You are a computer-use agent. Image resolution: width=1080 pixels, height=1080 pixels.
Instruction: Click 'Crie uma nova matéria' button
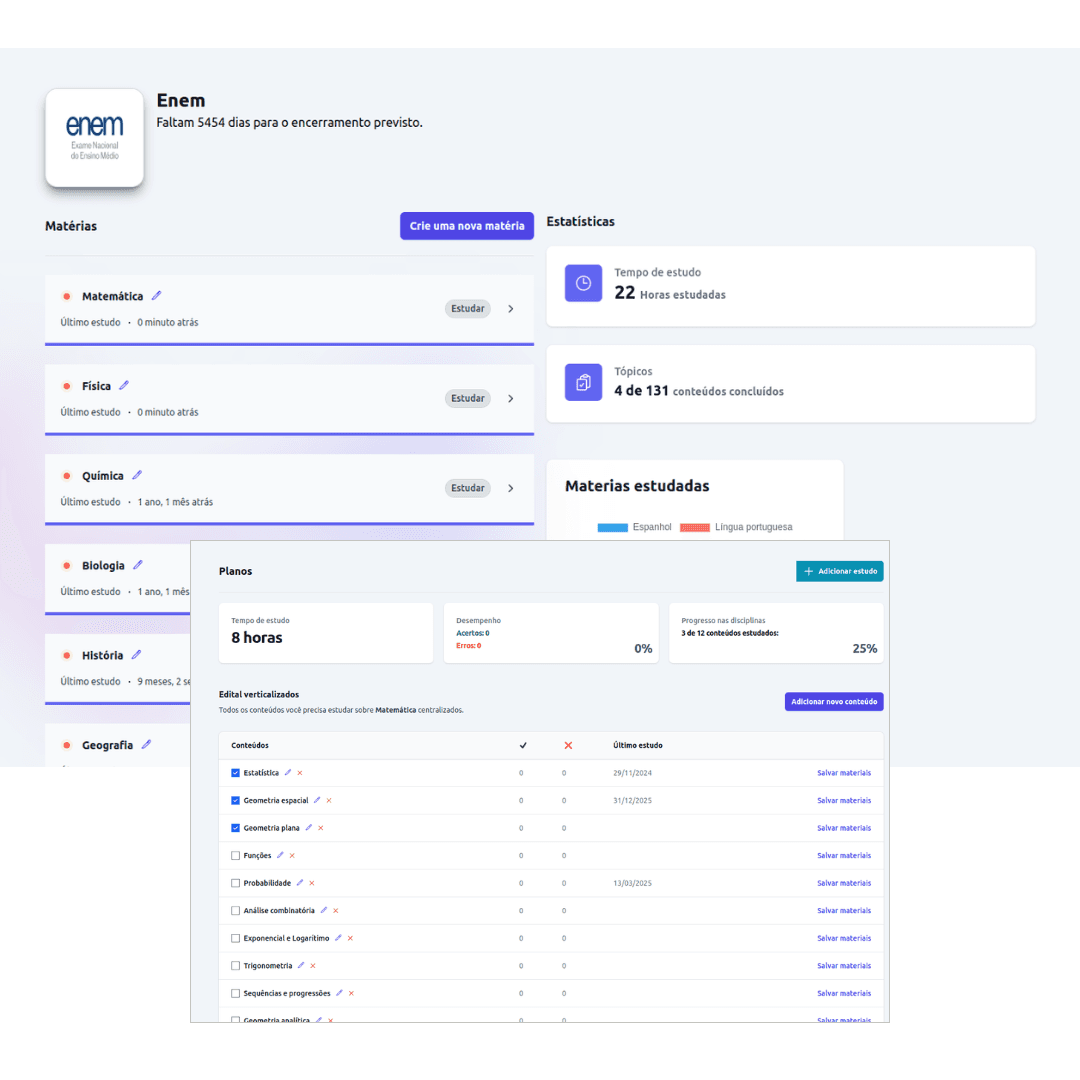point(466,226)
